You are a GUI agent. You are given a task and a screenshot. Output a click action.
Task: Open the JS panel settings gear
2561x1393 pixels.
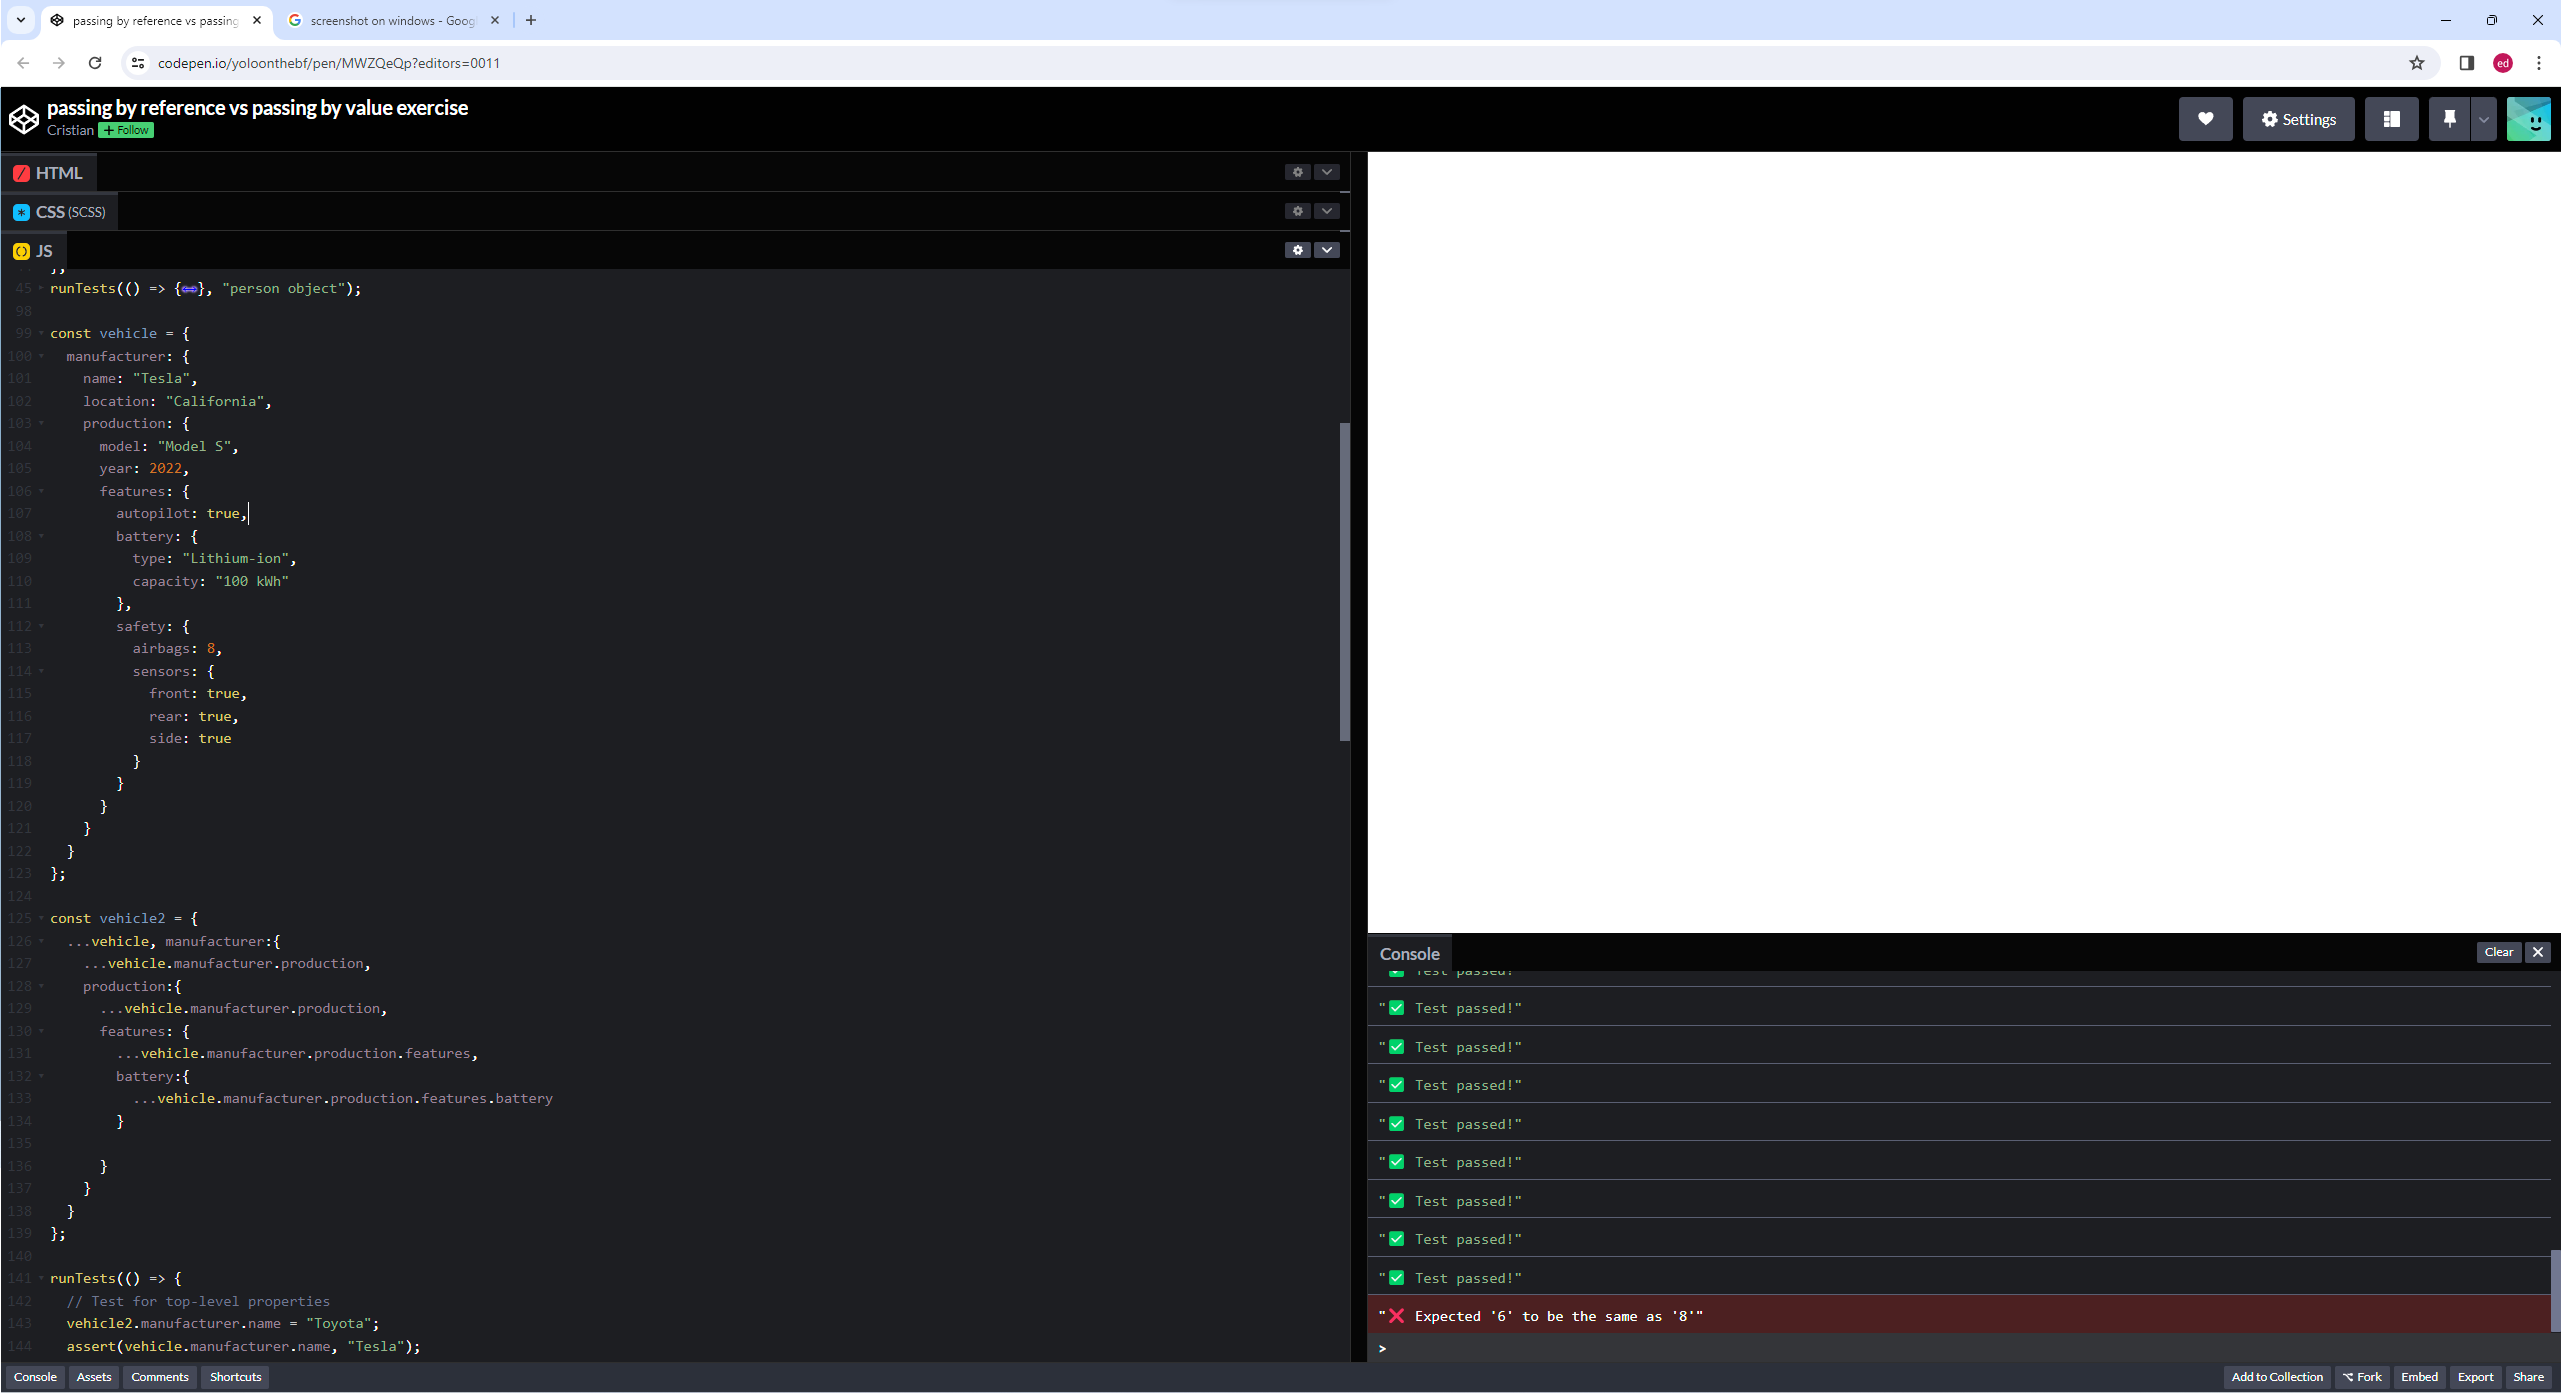point(1297,249)
